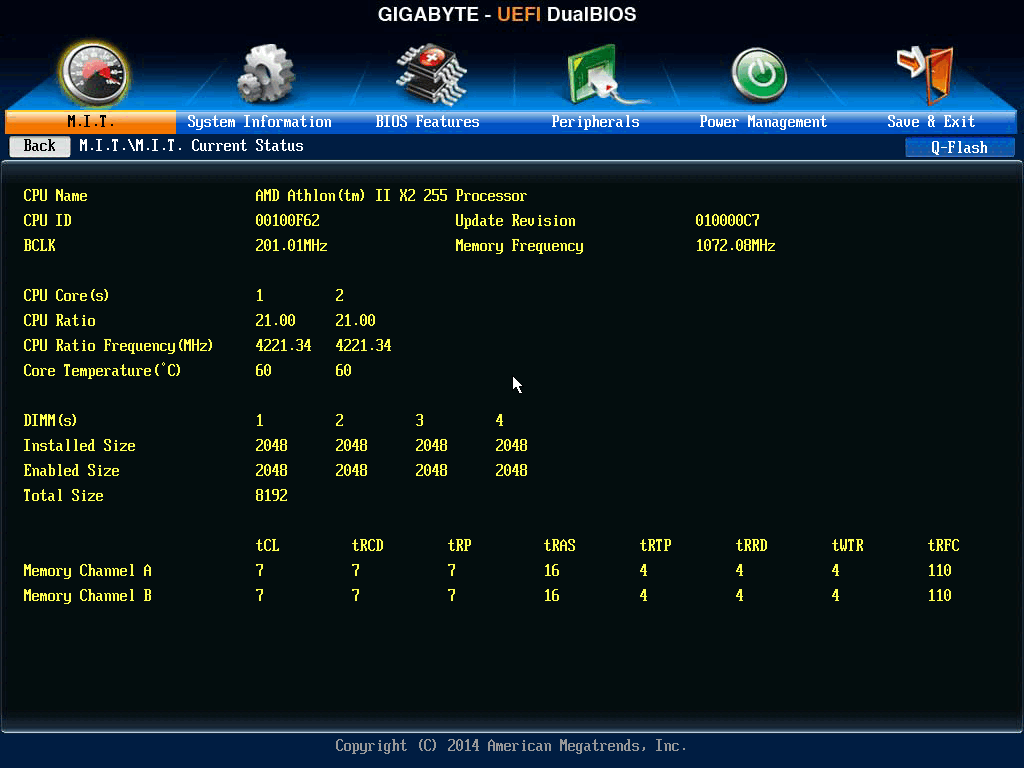
Task: Switch to the Save & Exit tab
Action: (931, 121)
